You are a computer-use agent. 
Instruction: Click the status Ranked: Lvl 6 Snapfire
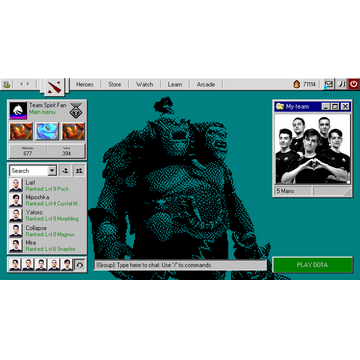50,249
